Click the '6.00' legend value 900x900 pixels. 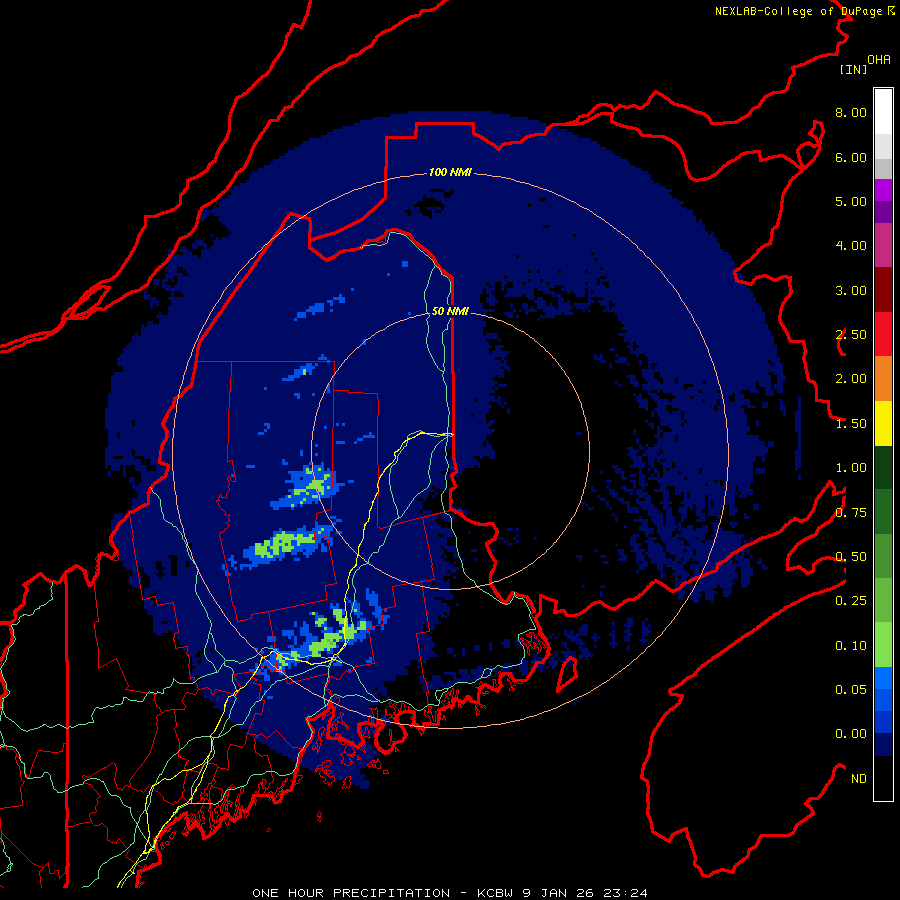click(851, 157)
